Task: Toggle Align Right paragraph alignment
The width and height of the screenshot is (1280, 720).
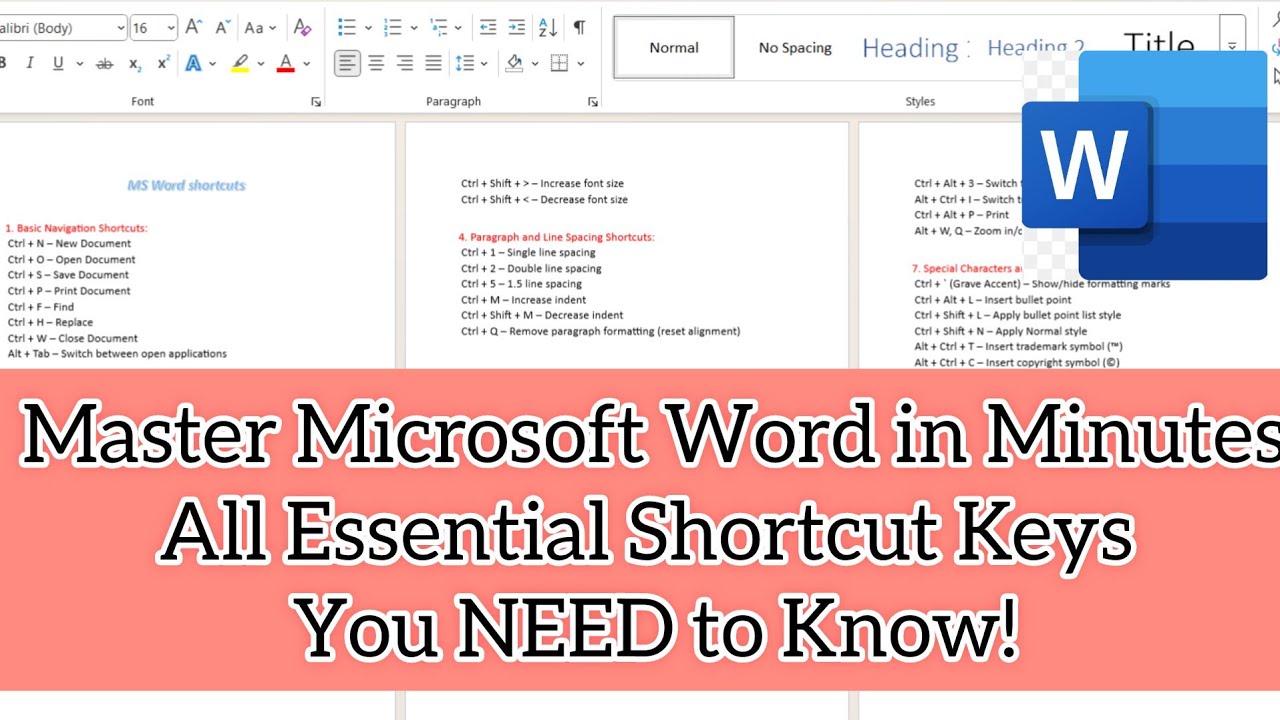Action: click(x=404, y=63)
